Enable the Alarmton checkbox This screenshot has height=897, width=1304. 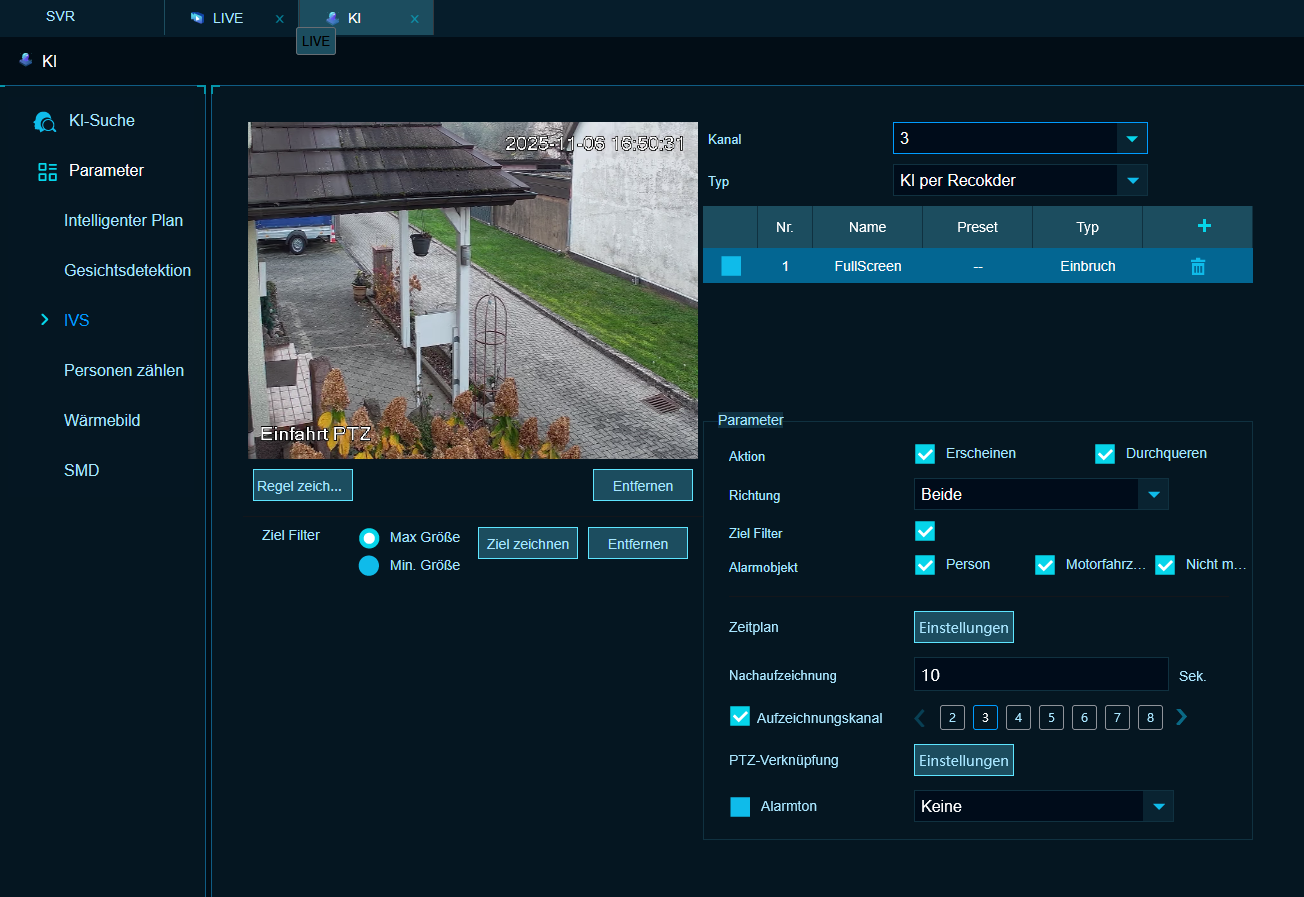[740, 807]
